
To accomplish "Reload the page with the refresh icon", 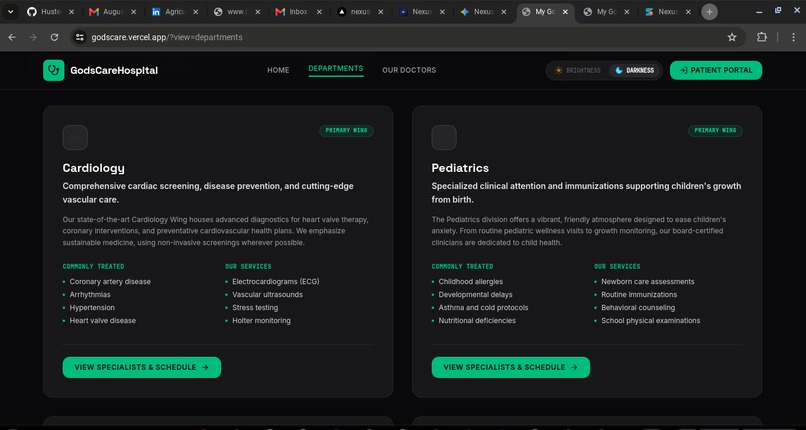I will (x=54, y=37).
